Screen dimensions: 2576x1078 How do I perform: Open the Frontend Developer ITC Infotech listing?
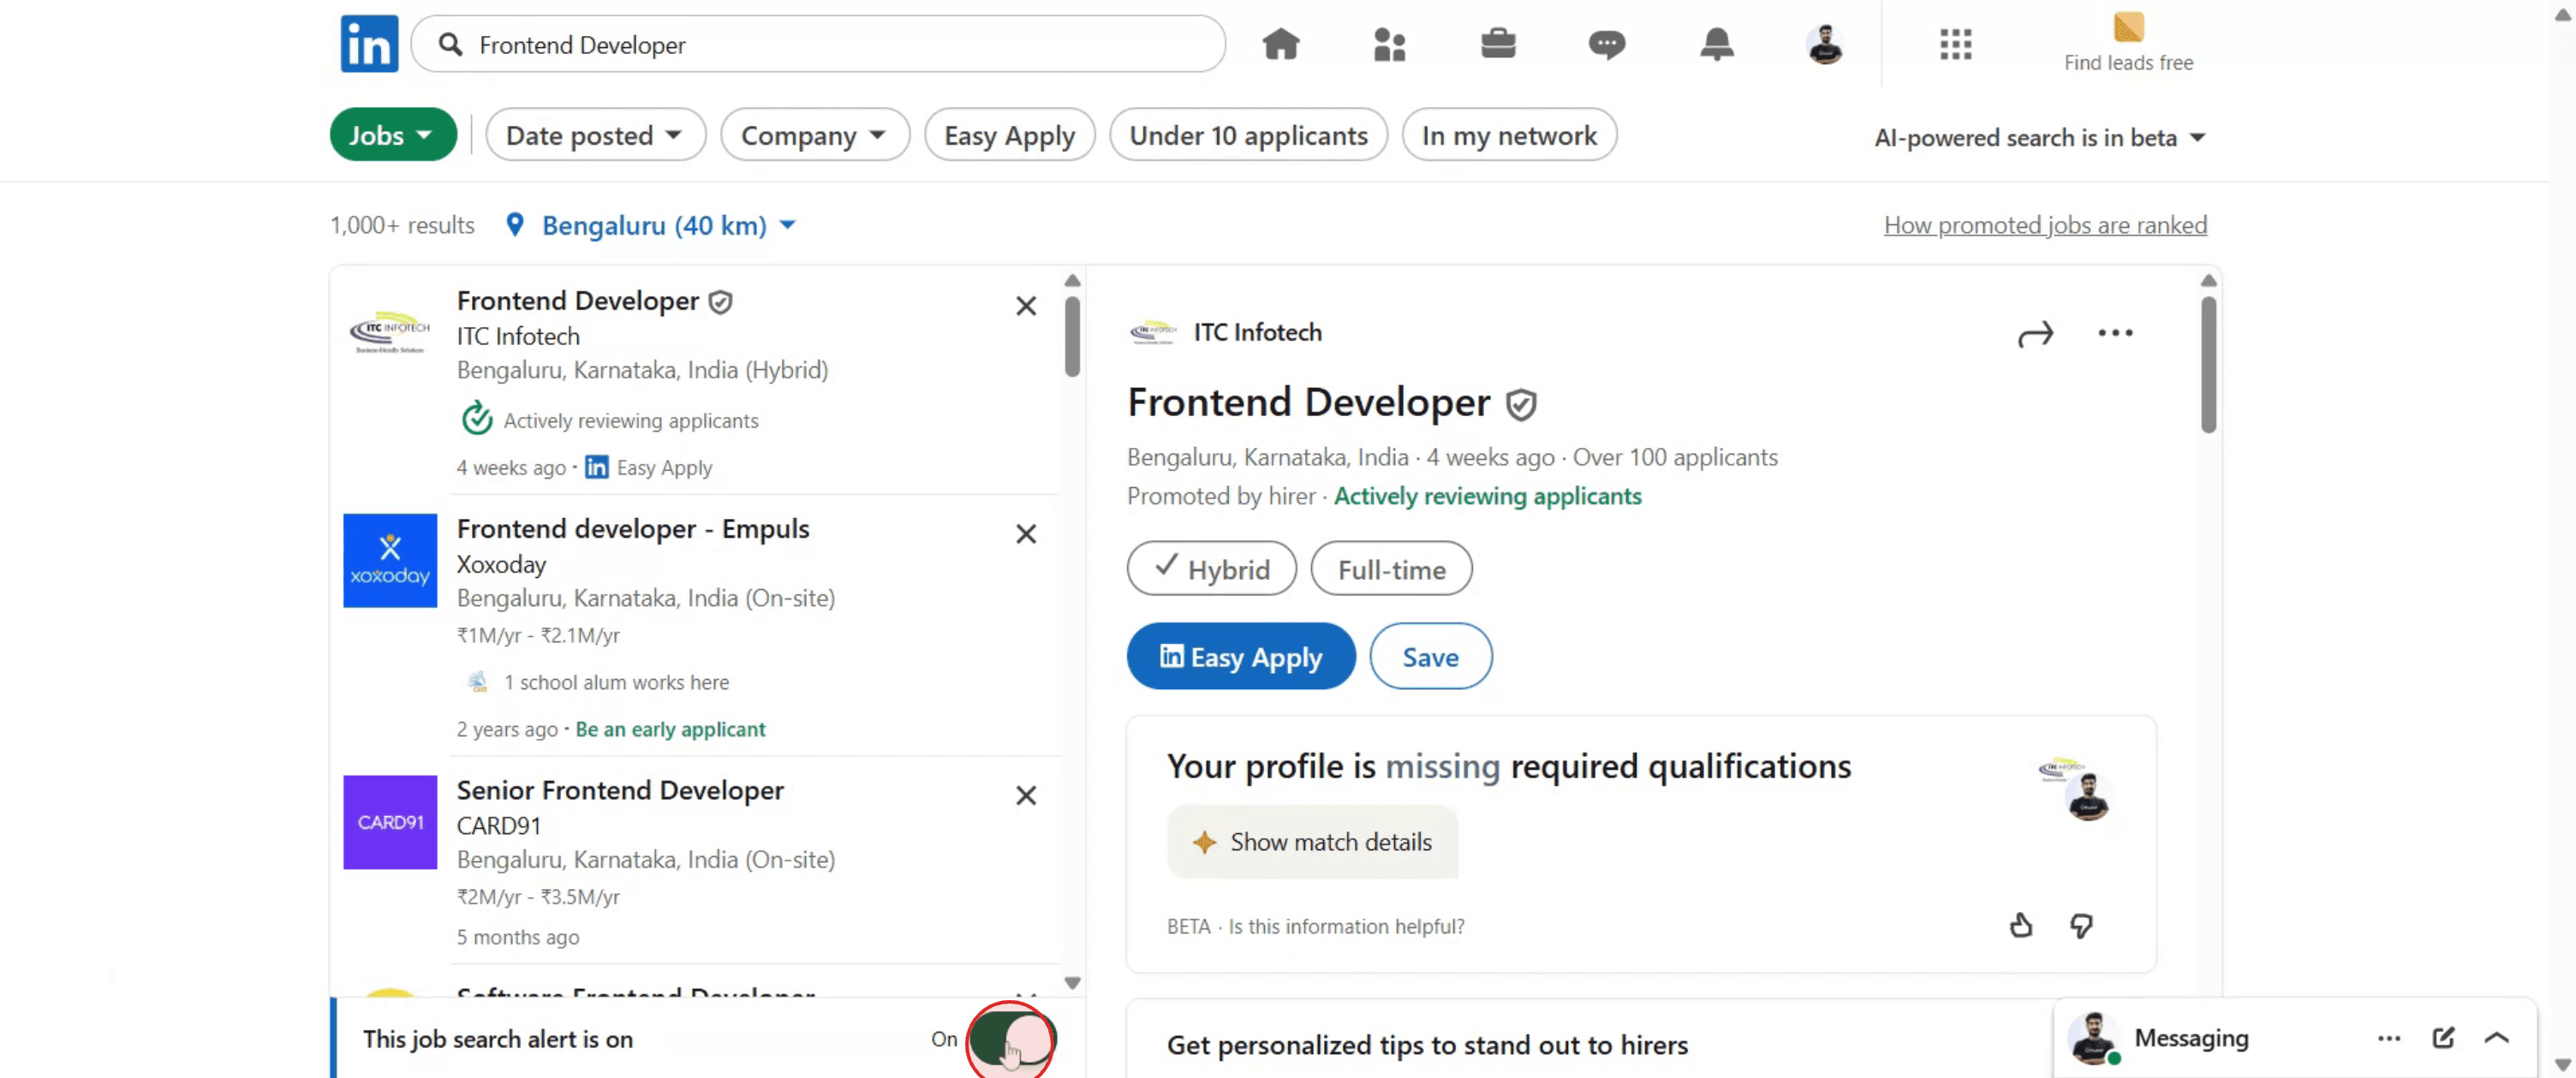pos(577,301)
